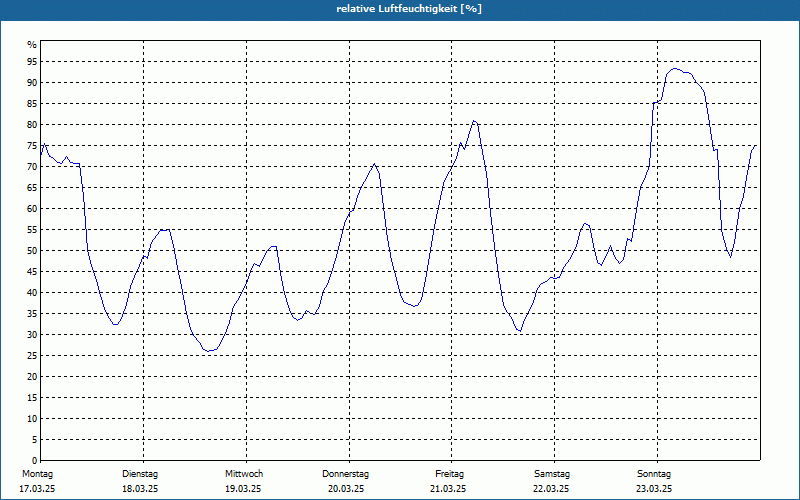The width and height of the screenshot is (800, 500).
Task: Click the date '17.03.25'
Action: 37,489
